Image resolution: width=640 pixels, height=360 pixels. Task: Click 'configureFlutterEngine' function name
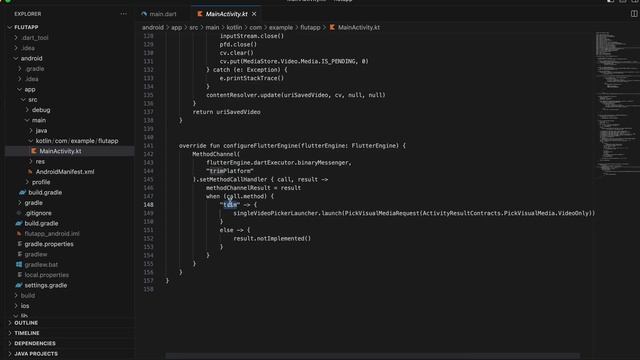(261, 146)
